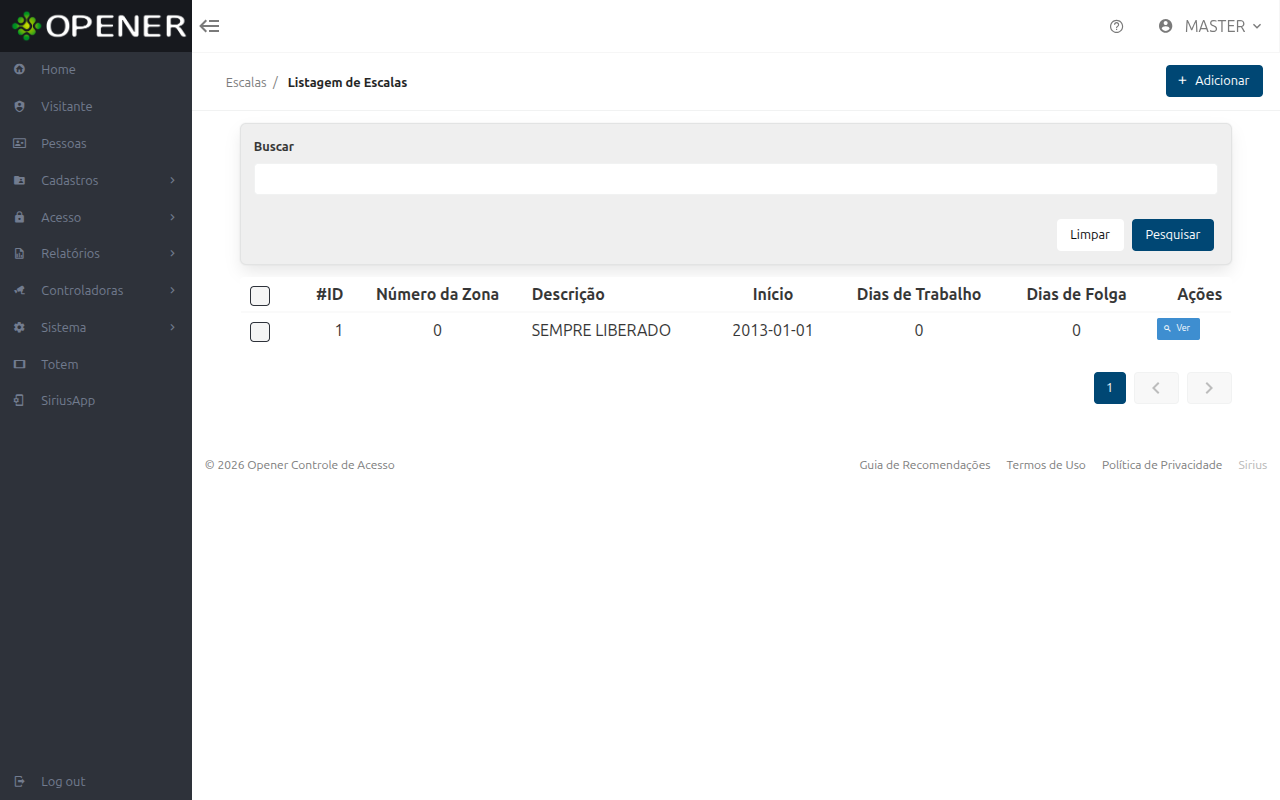Click the Sistema gear icon
Viewport: 1280px width, 800px height.
(19, 328)
